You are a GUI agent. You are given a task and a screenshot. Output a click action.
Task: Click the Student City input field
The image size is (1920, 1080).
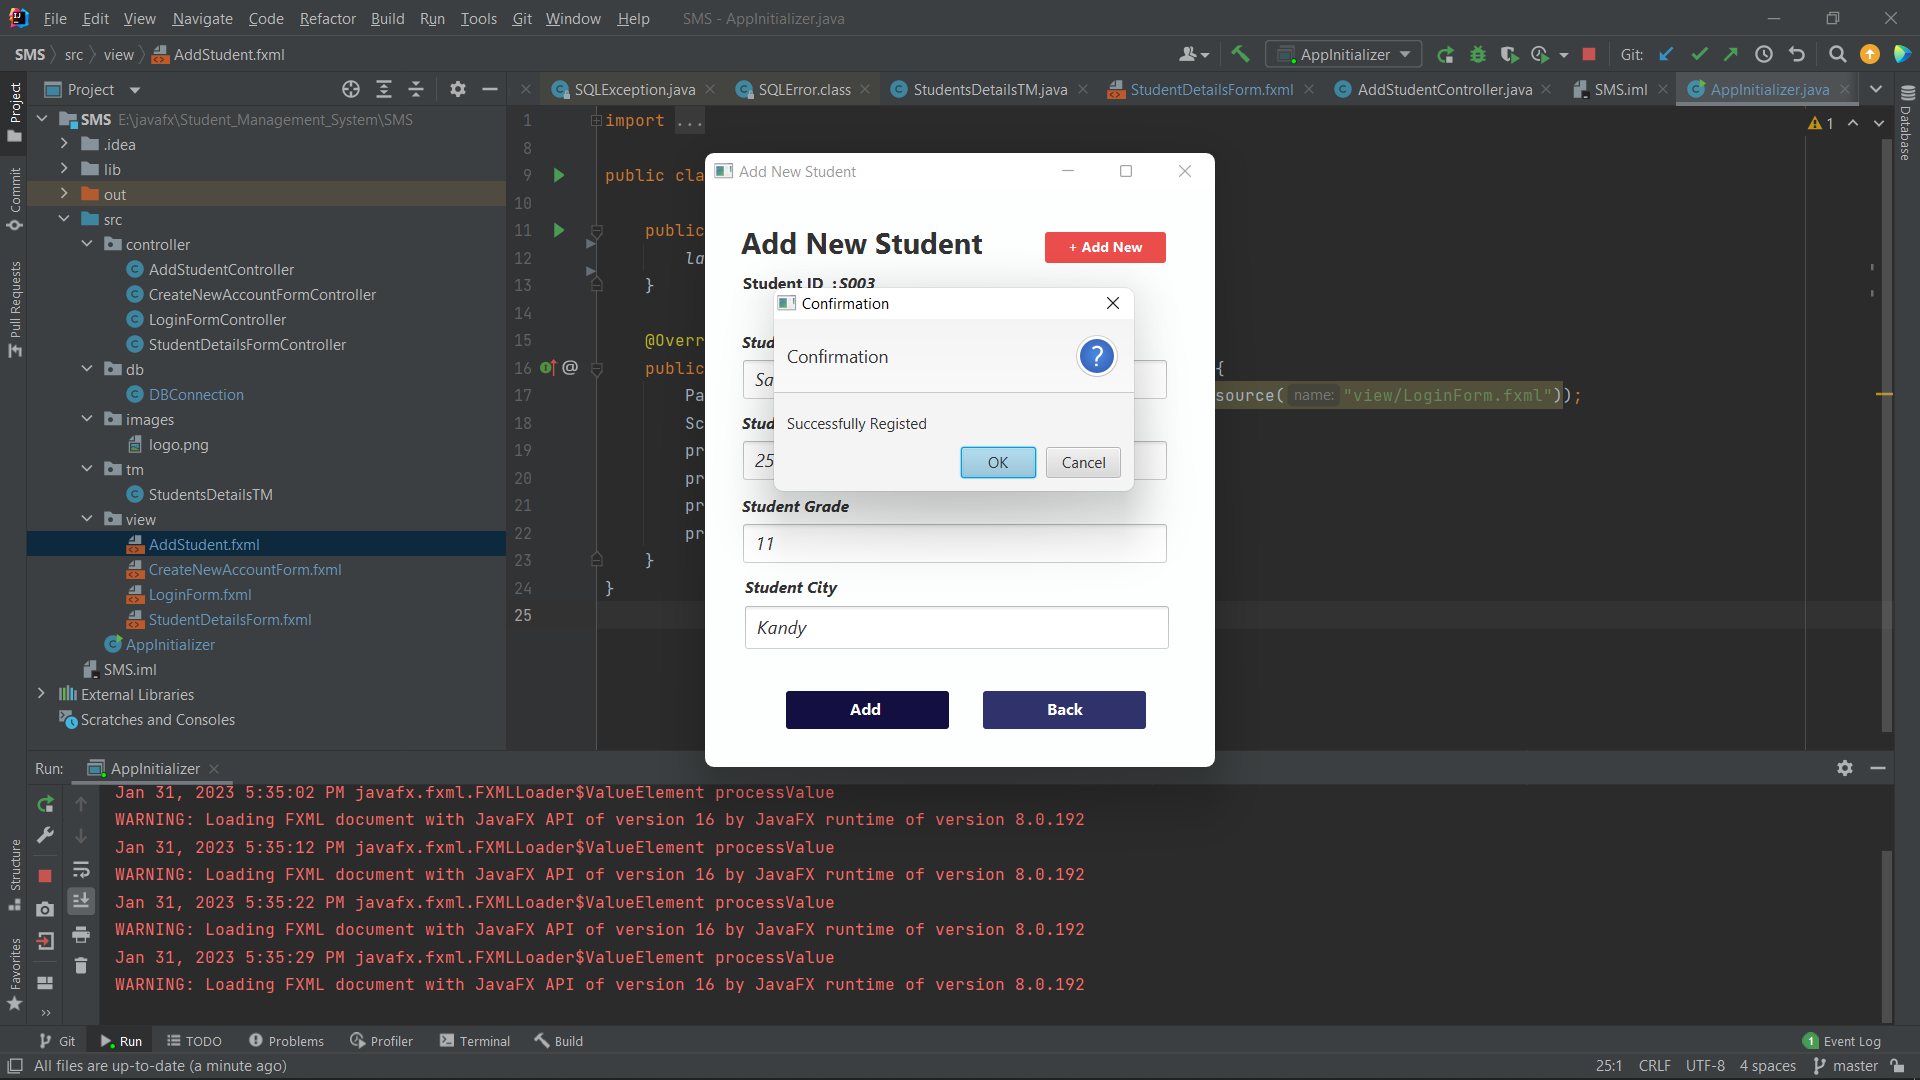click(956, 627)
